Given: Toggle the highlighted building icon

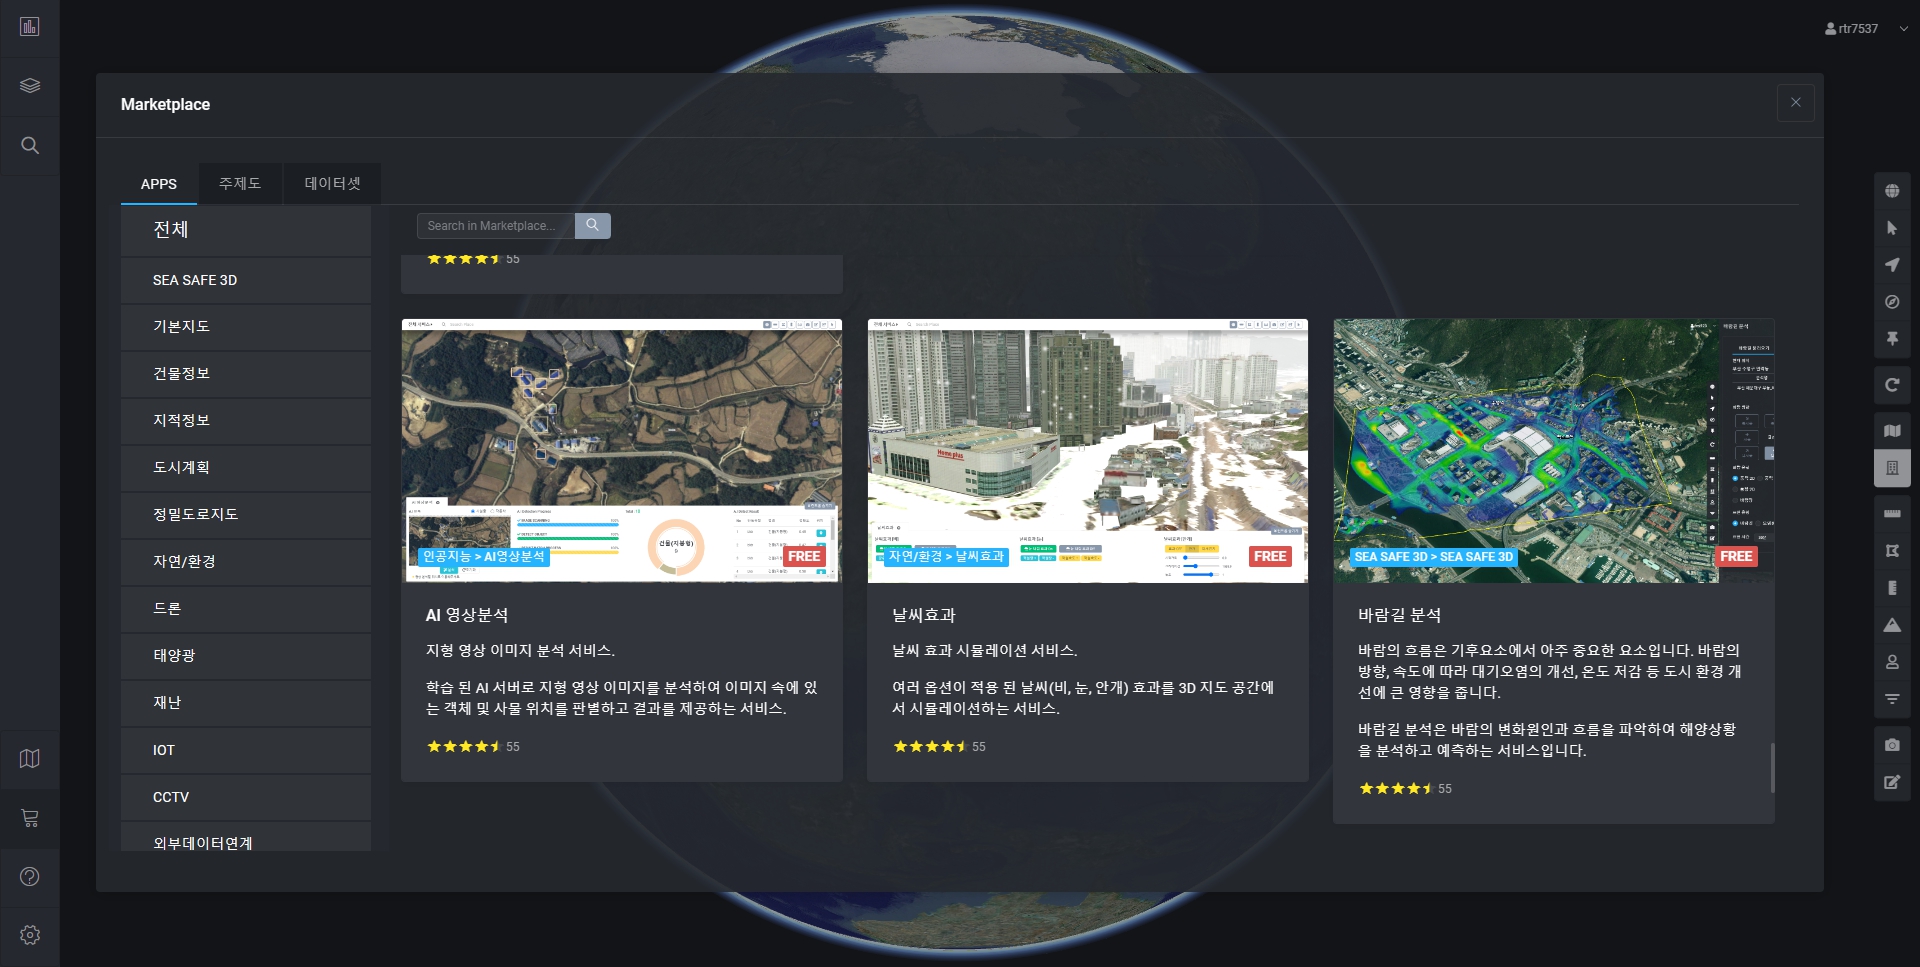Looking at the screenshot, I should [1892, 468].
